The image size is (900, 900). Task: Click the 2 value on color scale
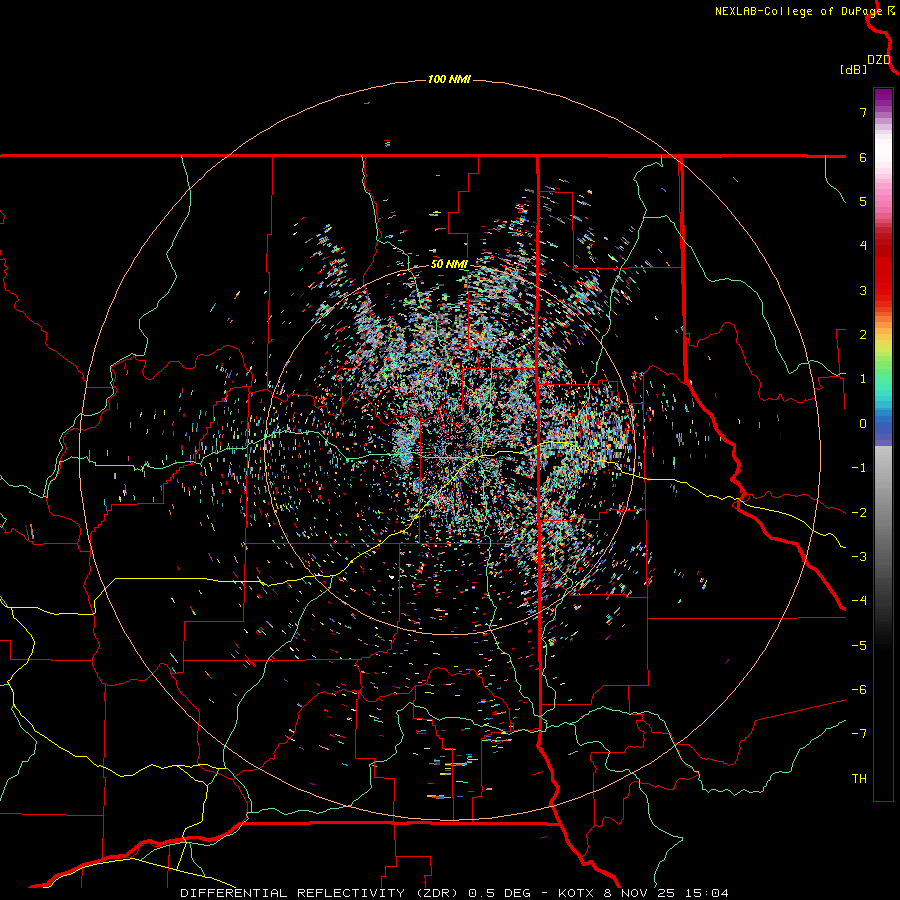863,335
